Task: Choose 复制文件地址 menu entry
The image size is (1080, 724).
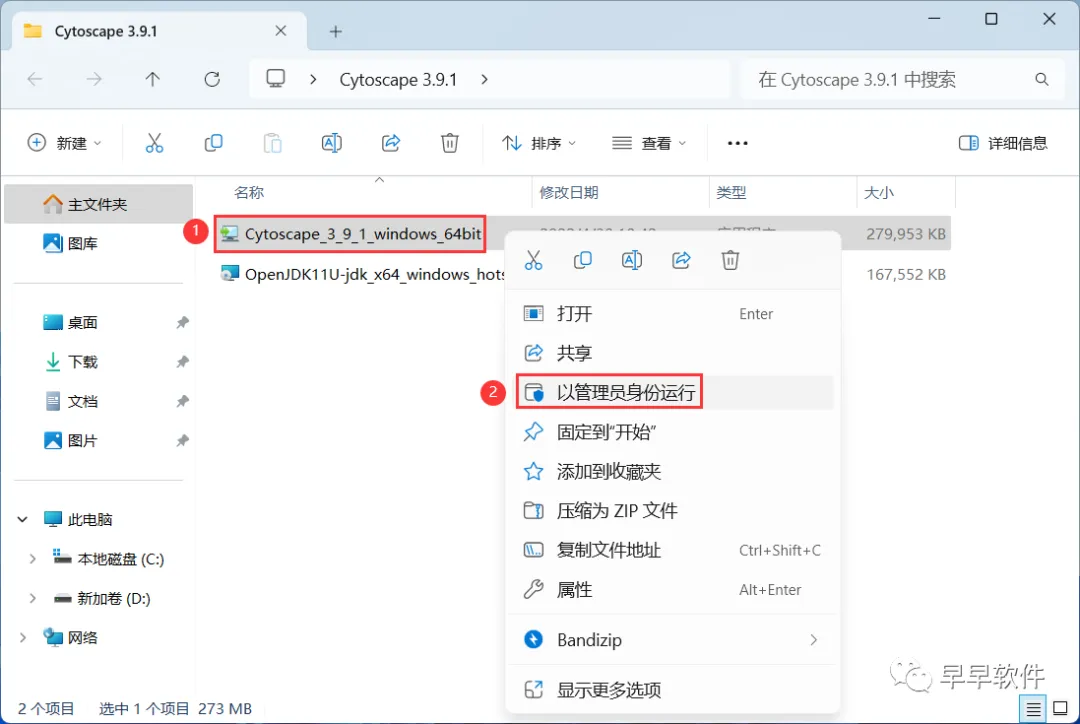Action: point(673,550)
